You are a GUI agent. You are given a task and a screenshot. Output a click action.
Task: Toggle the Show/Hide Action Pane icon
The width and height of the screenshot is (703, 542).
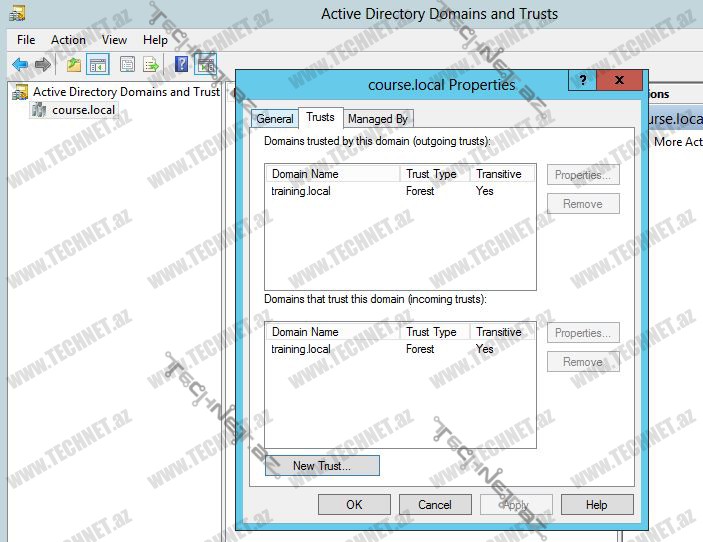[206, 65]
